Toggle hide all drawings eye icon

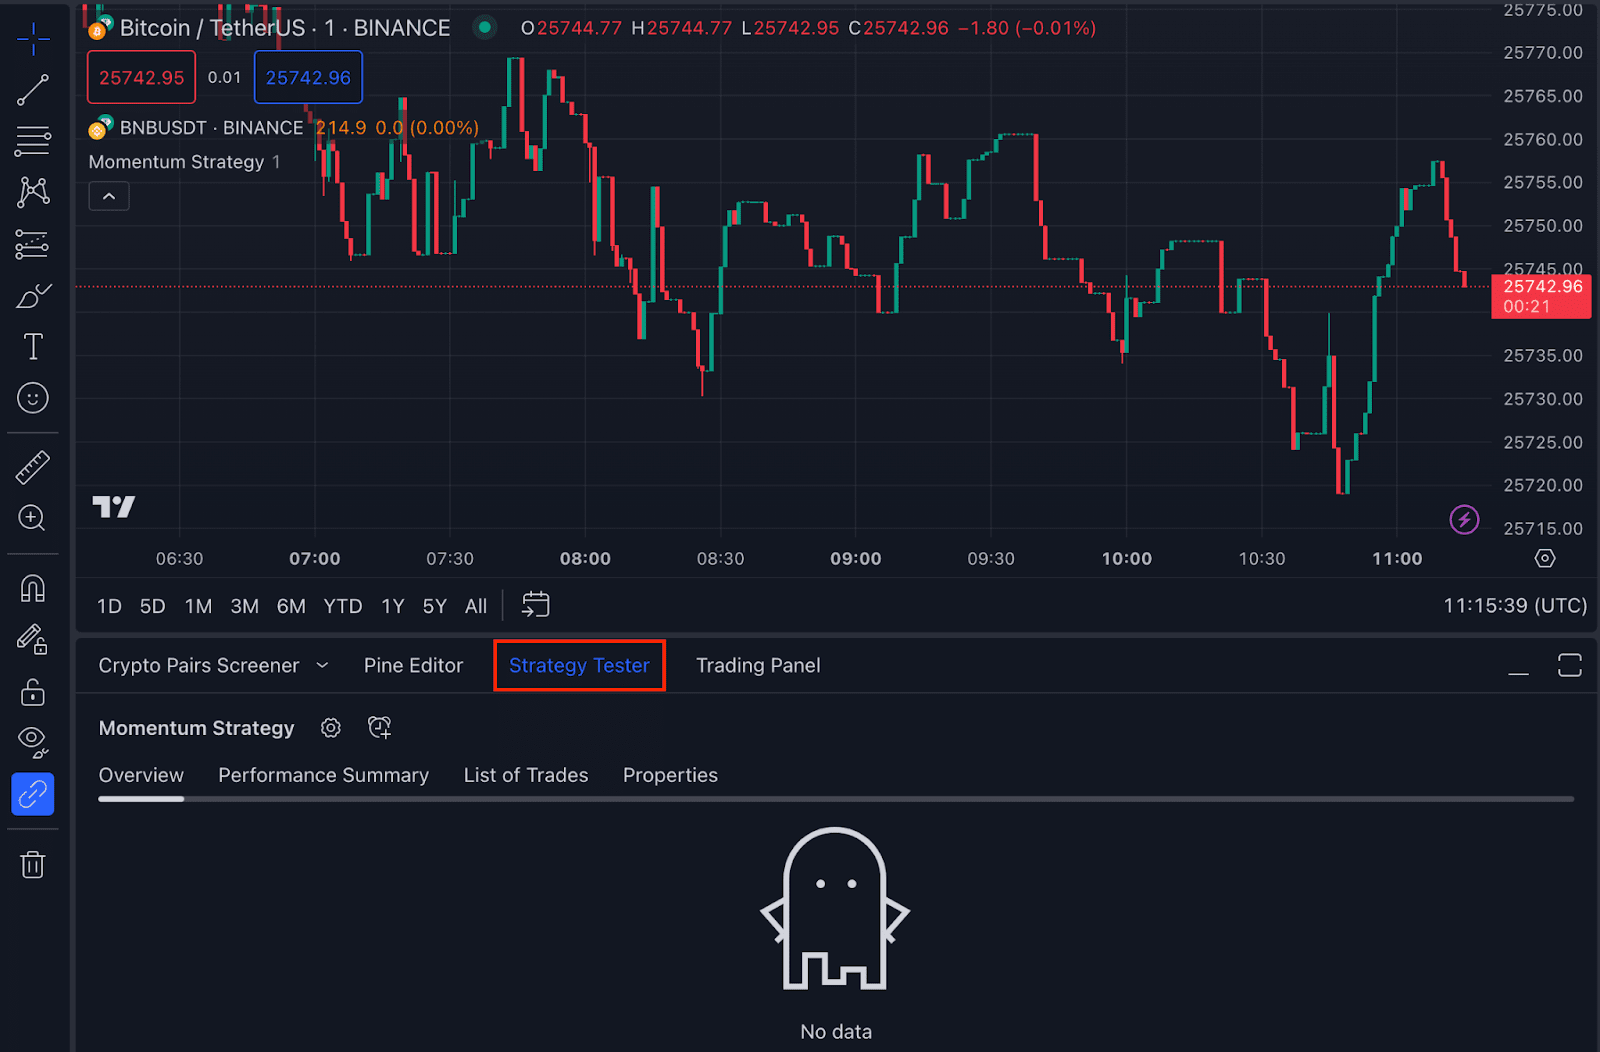(x=33, y=742)
